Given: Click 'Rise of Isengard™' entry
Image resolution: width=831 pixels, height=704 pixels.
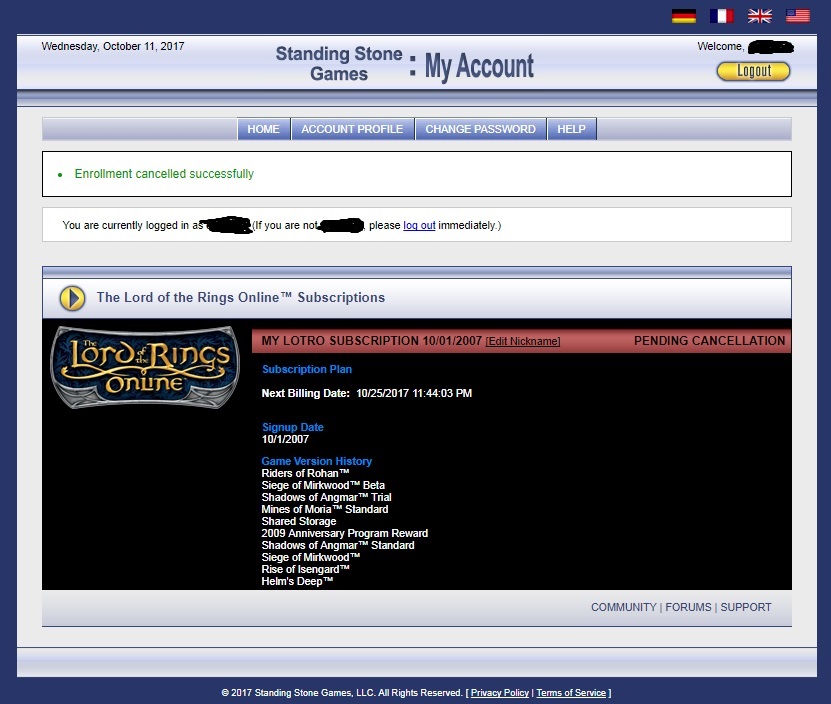Looking at the screenshot, I should click(x=306, y=569).
